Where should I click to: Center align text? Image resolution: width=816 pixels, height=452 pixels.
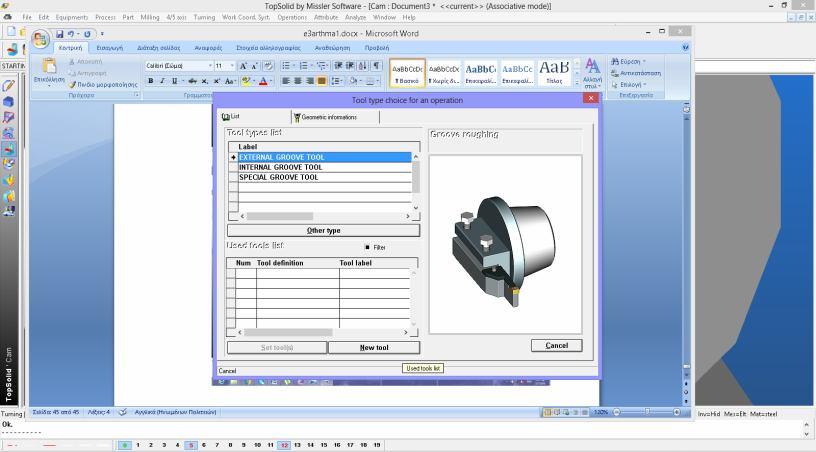[x=298, y=81]
